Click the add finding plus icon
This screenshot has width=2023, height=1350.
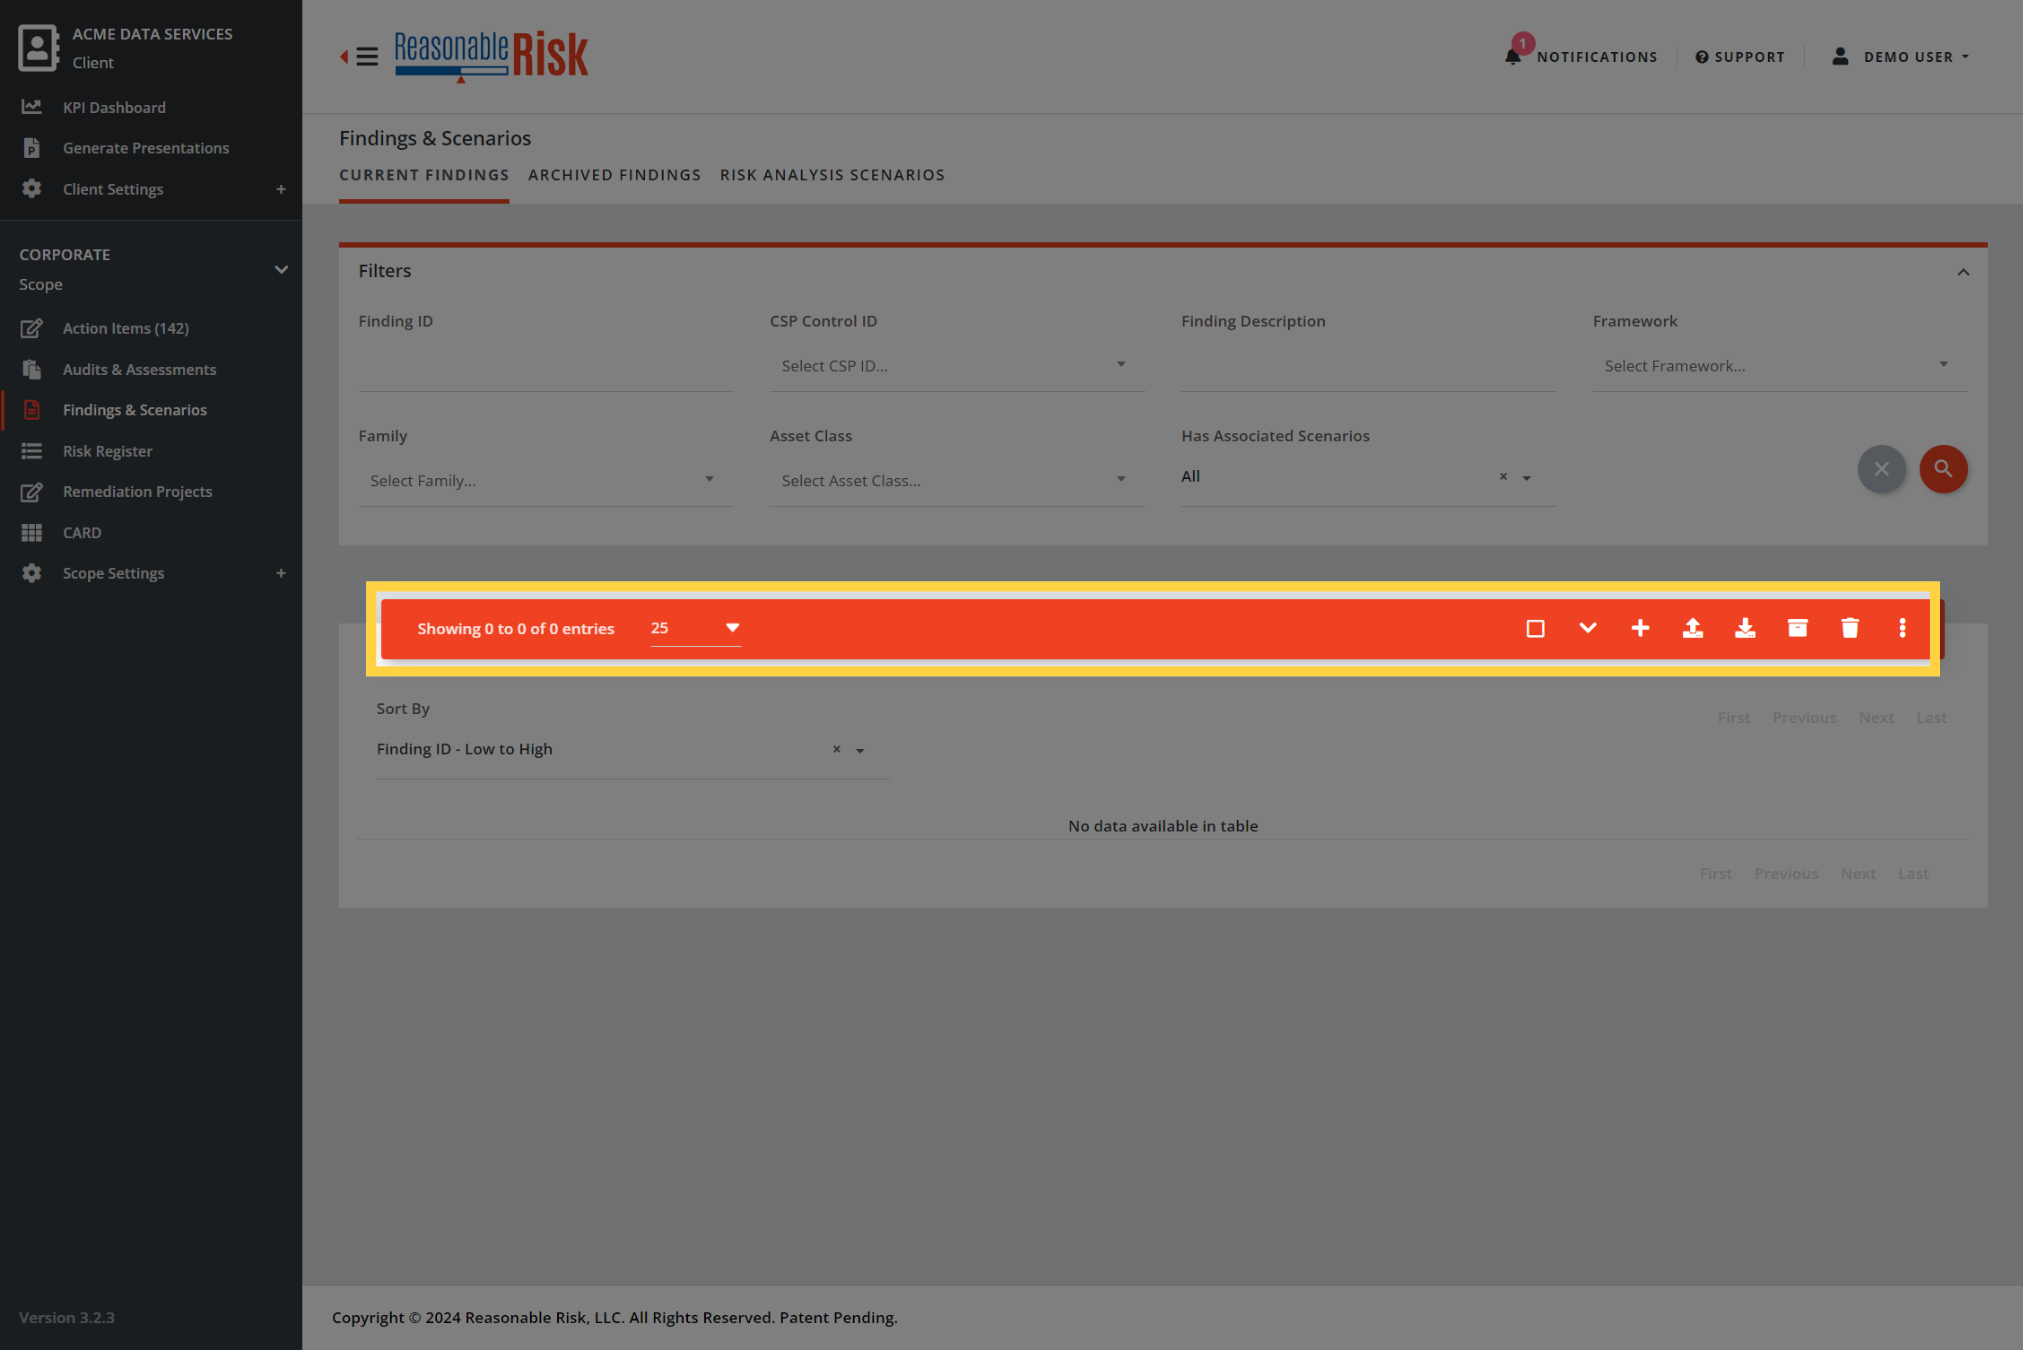1640,628
